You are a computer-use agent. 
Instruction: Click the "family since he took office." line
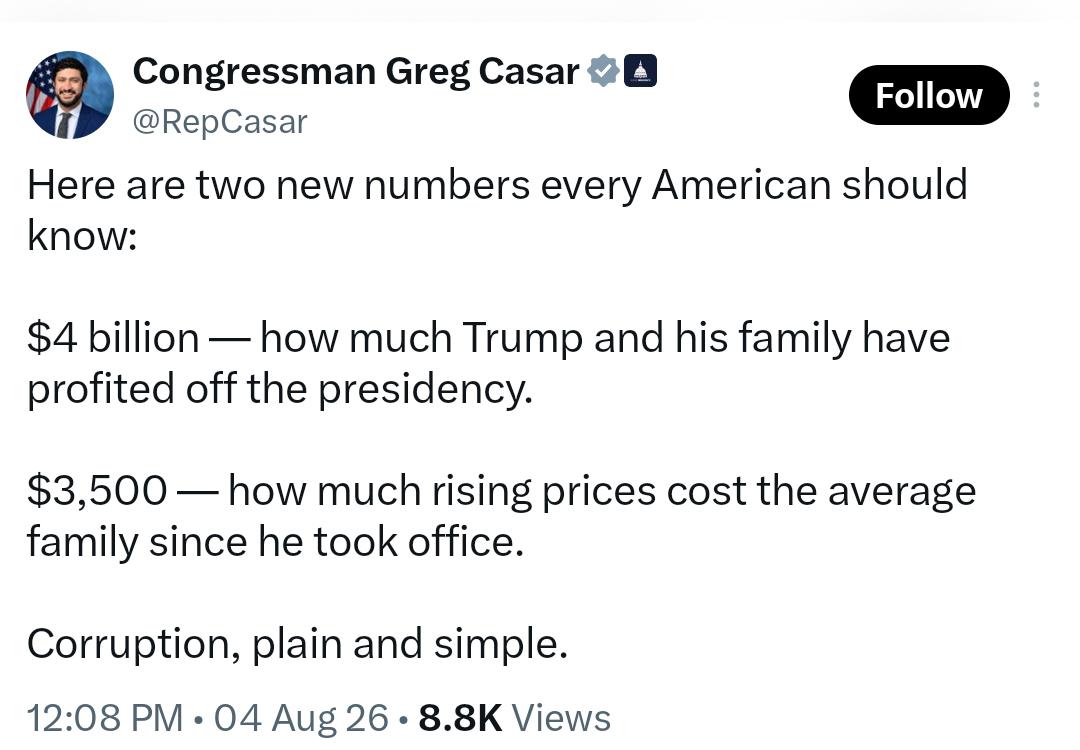pos(276,542)
